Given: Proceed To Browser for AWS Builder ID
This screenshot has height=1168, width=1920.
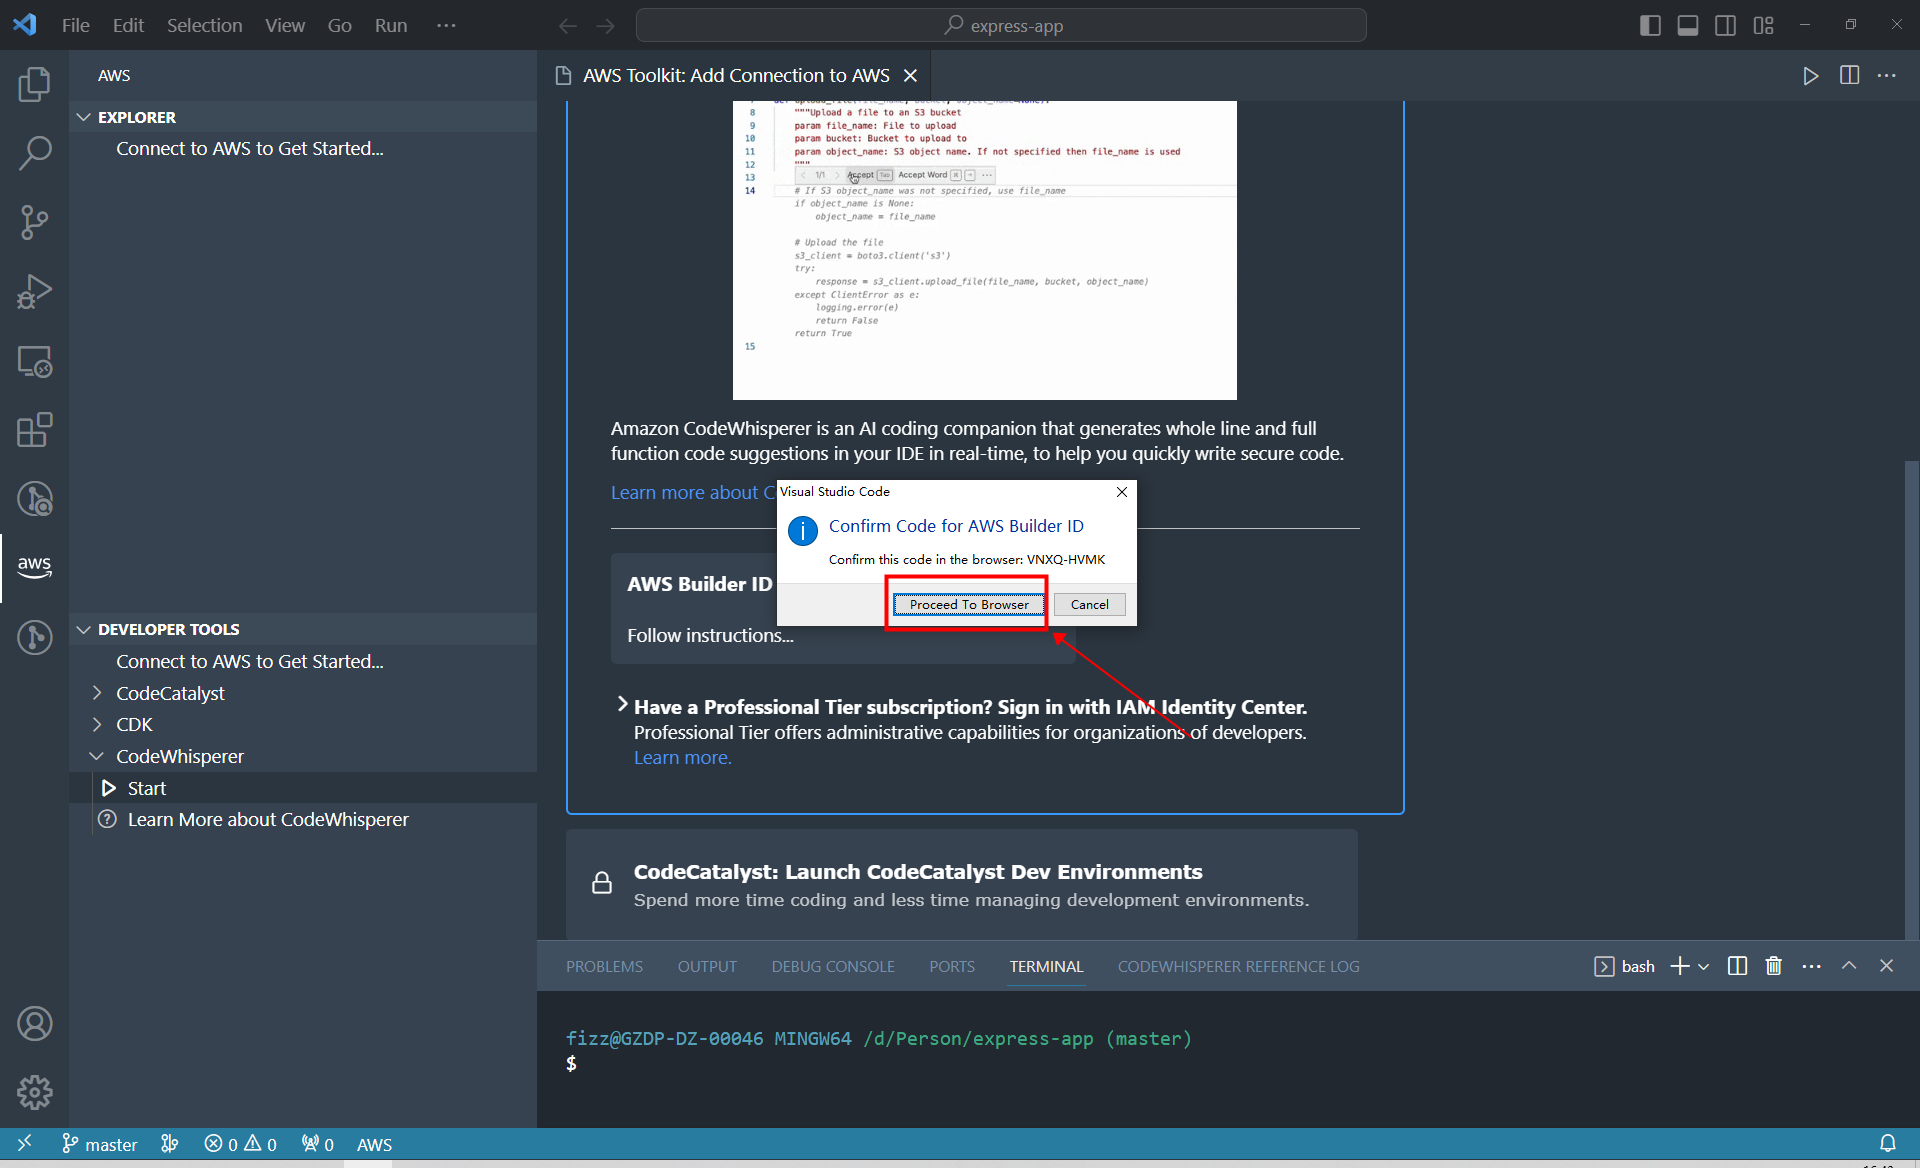Looking at the screenshot, I should (x=967, y=605).
